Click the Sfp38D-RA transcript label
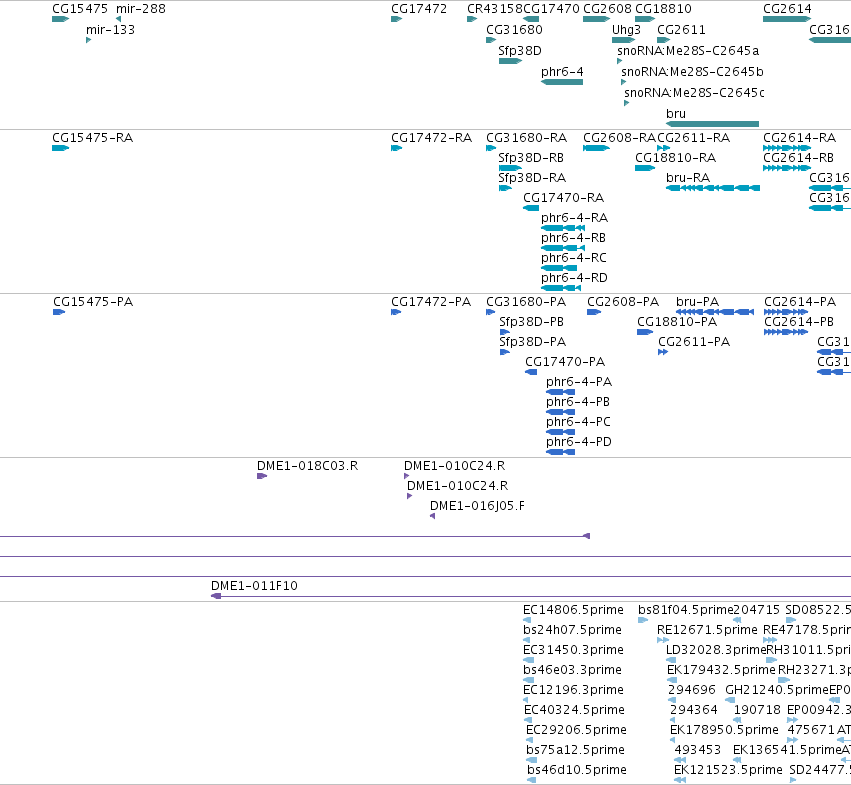This screenshot has height=785, width=851. point(532,178)
